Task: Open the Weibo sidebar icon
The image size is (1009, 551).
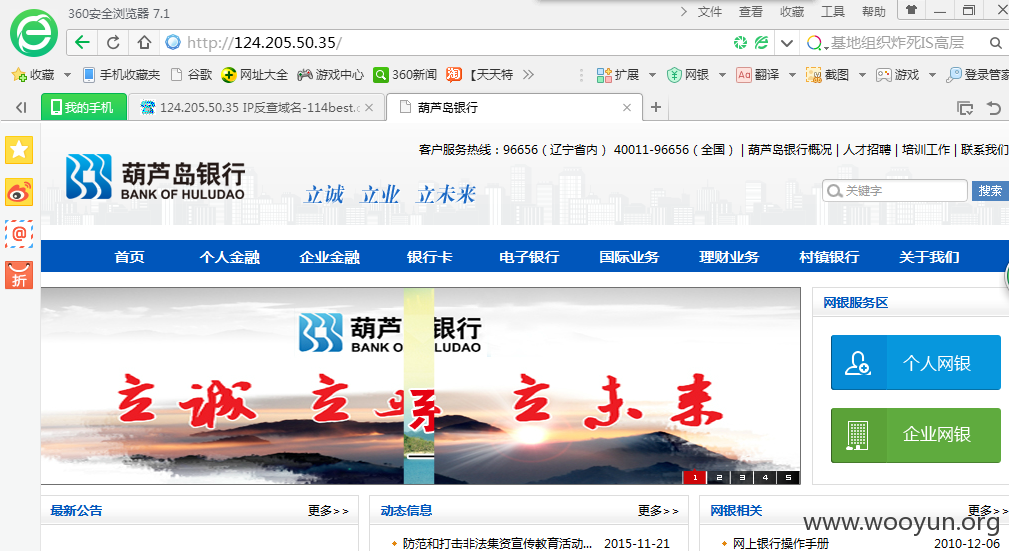Action: 19,192
